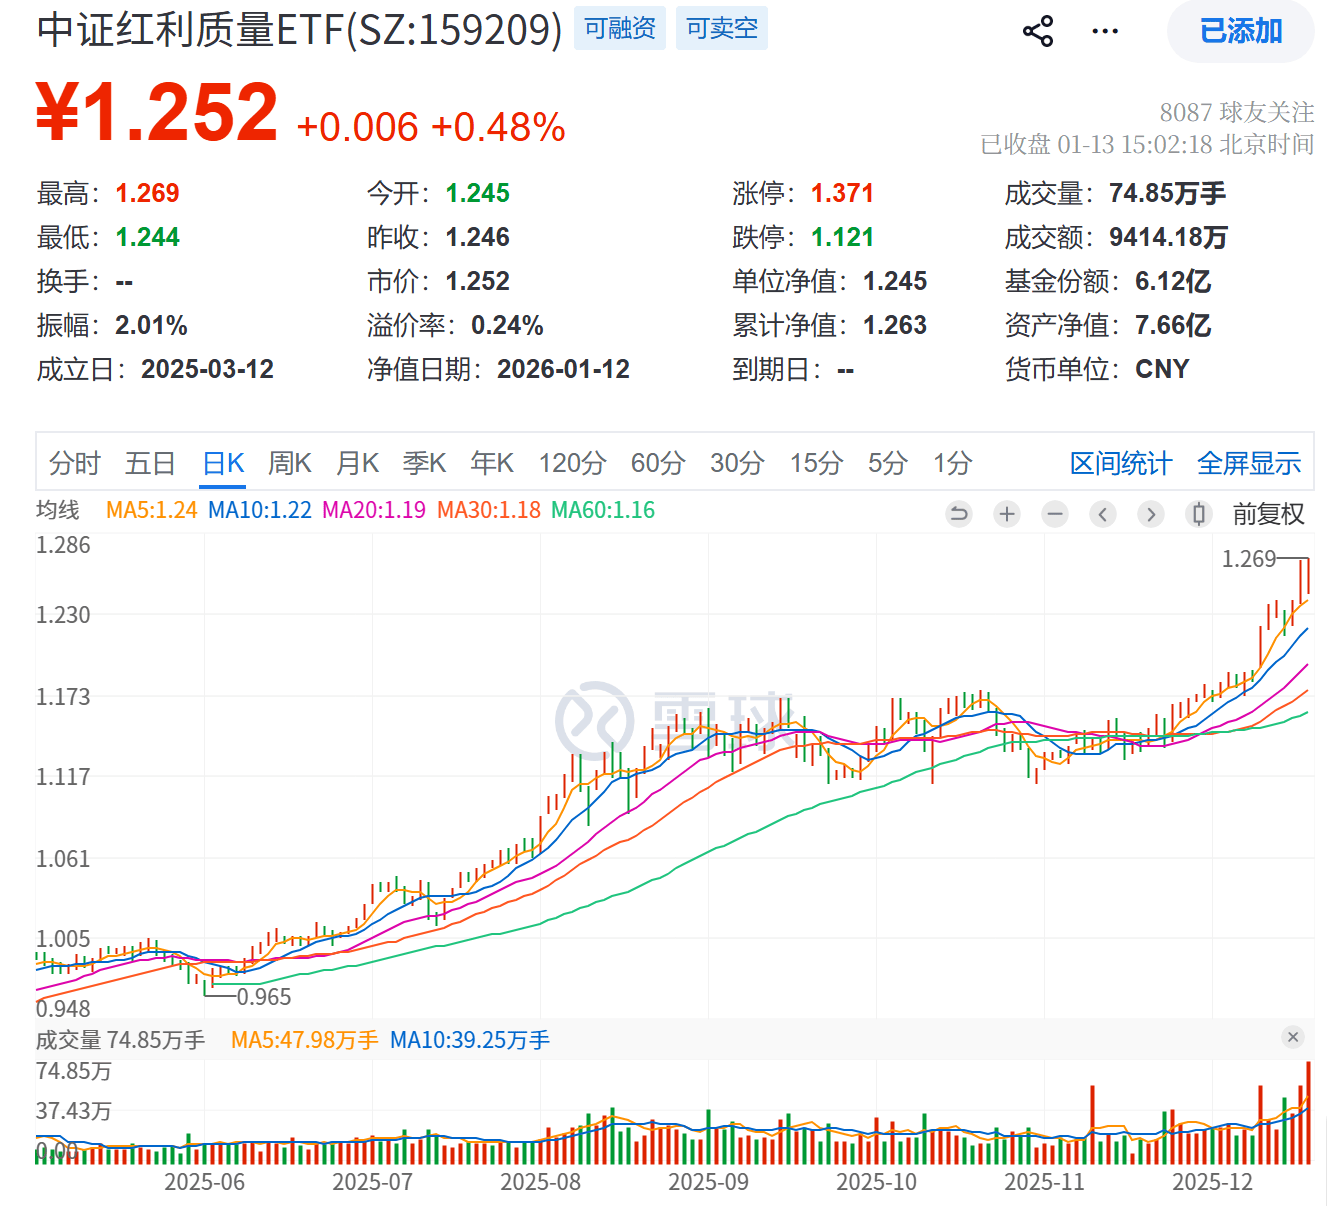1327x1206 pixels.
Task: Expand the 120分 interval option
Action: click(x=570, y=463)
